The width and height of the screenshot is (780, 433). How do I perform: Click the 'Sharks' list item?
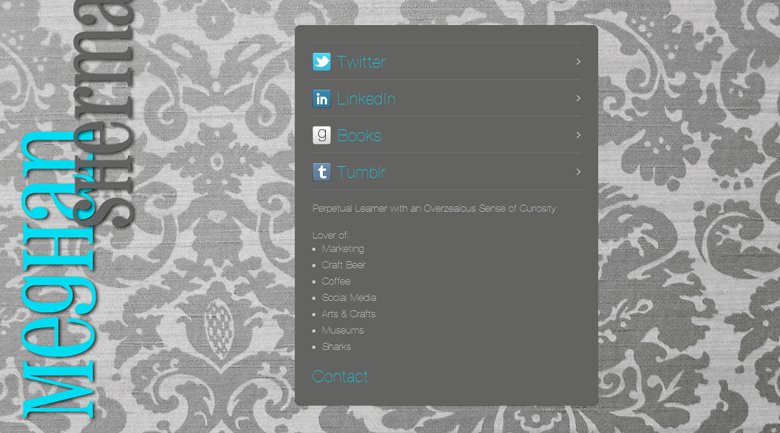point(336,347)
